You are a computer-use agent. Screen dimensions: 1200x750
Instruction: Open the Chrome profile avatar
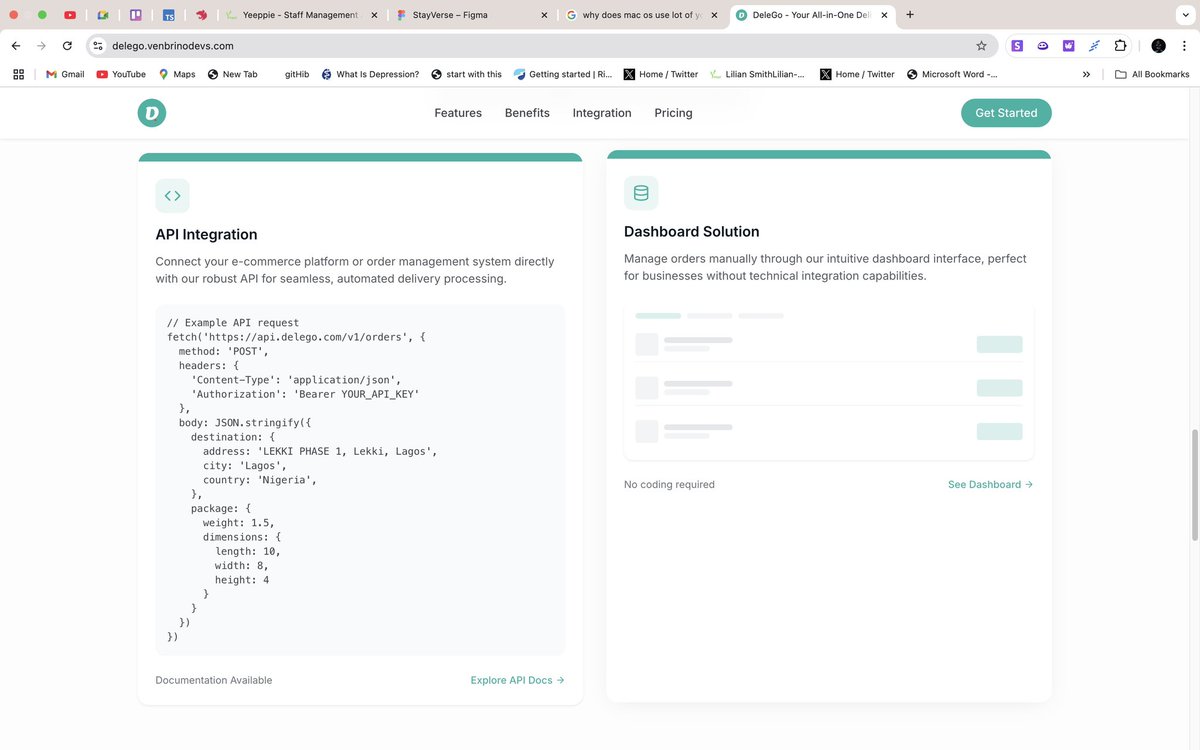(x=1158, y=46)
